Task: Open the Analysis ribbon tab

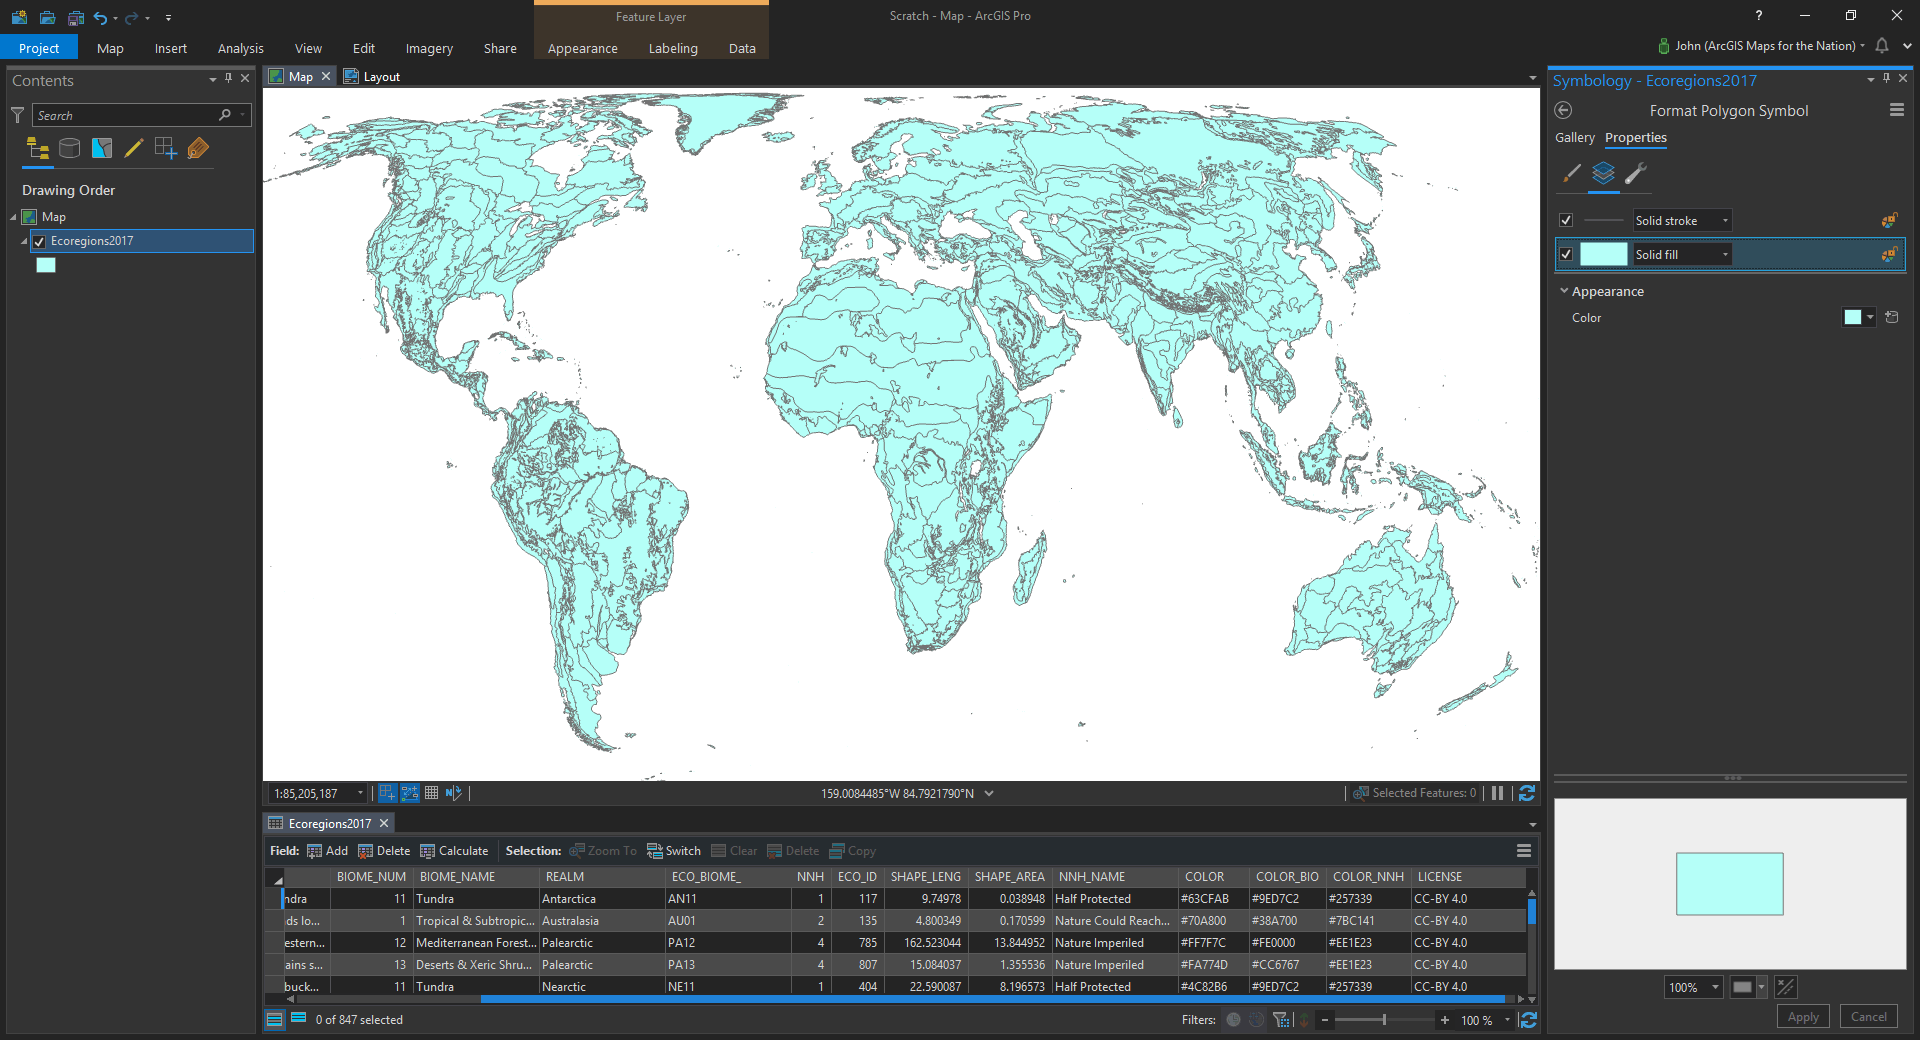Action: point(240,48)
